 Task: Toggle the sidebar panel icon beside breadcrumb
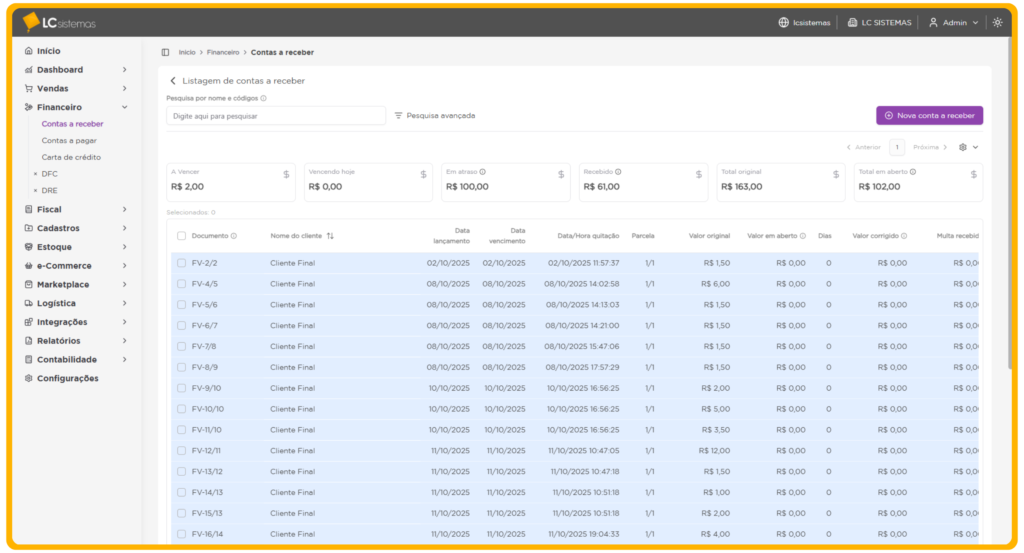click(x=165, y=52)
